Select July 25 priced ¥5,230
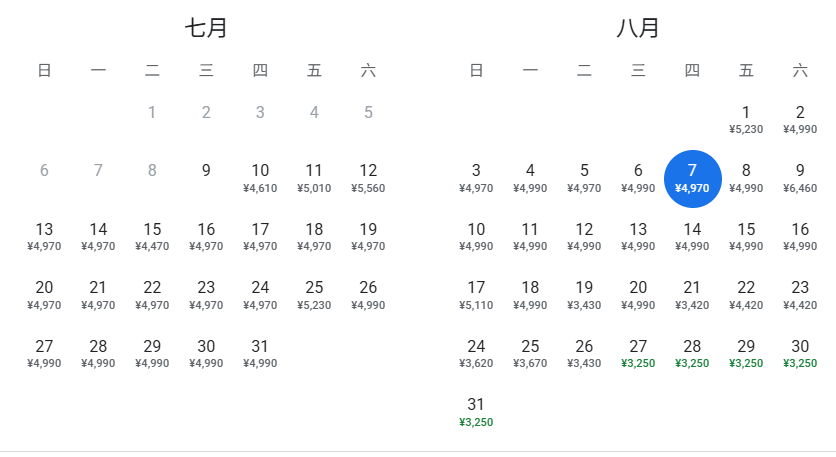The height and width of the screenshot is (457, 836). [314, 294]
